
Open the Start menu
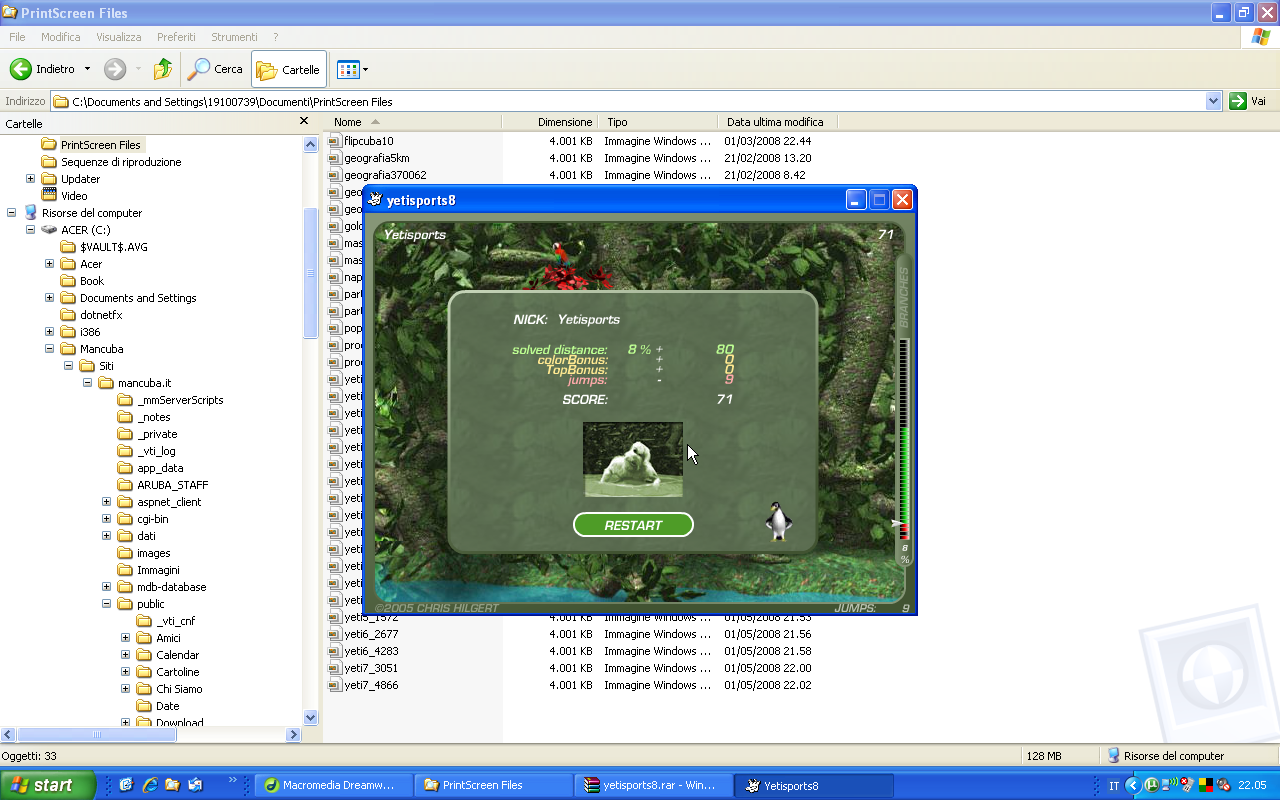(48, 785)
